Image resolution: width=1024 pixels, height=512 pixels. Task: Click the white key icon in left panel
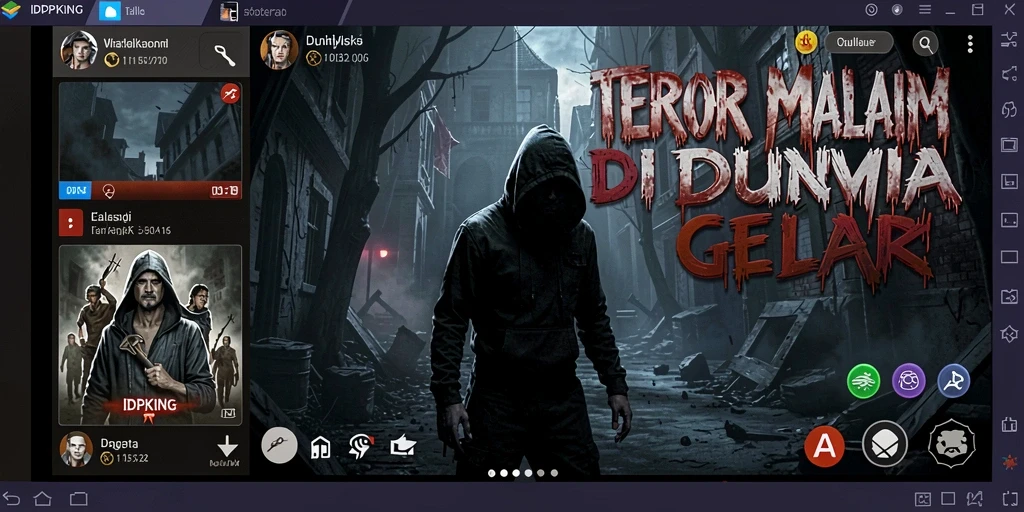click(x=225, y=55)
